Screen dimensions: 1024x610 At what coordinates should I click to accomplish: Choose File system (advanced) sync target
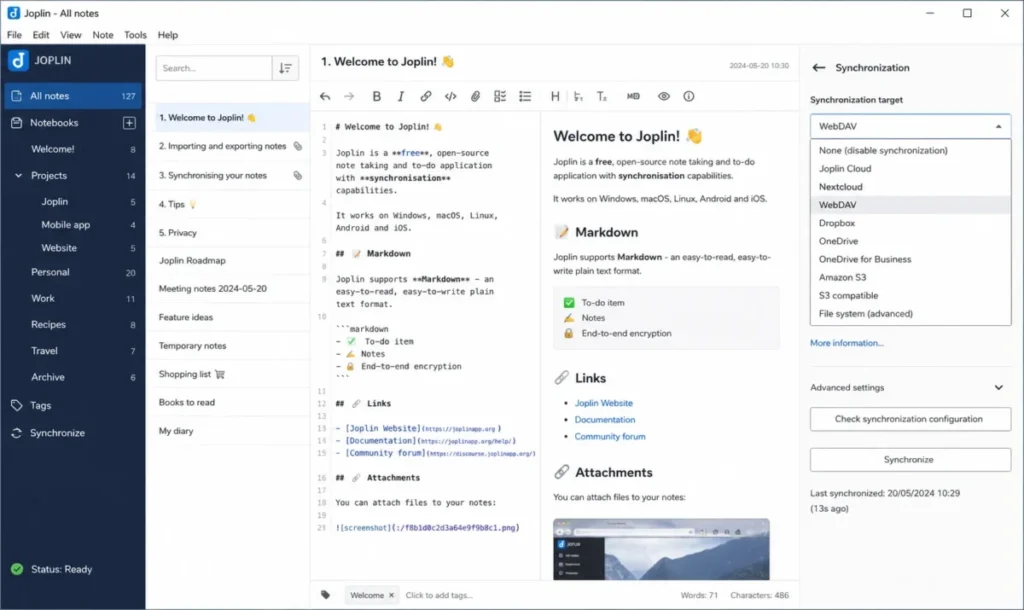click(910, 313)
